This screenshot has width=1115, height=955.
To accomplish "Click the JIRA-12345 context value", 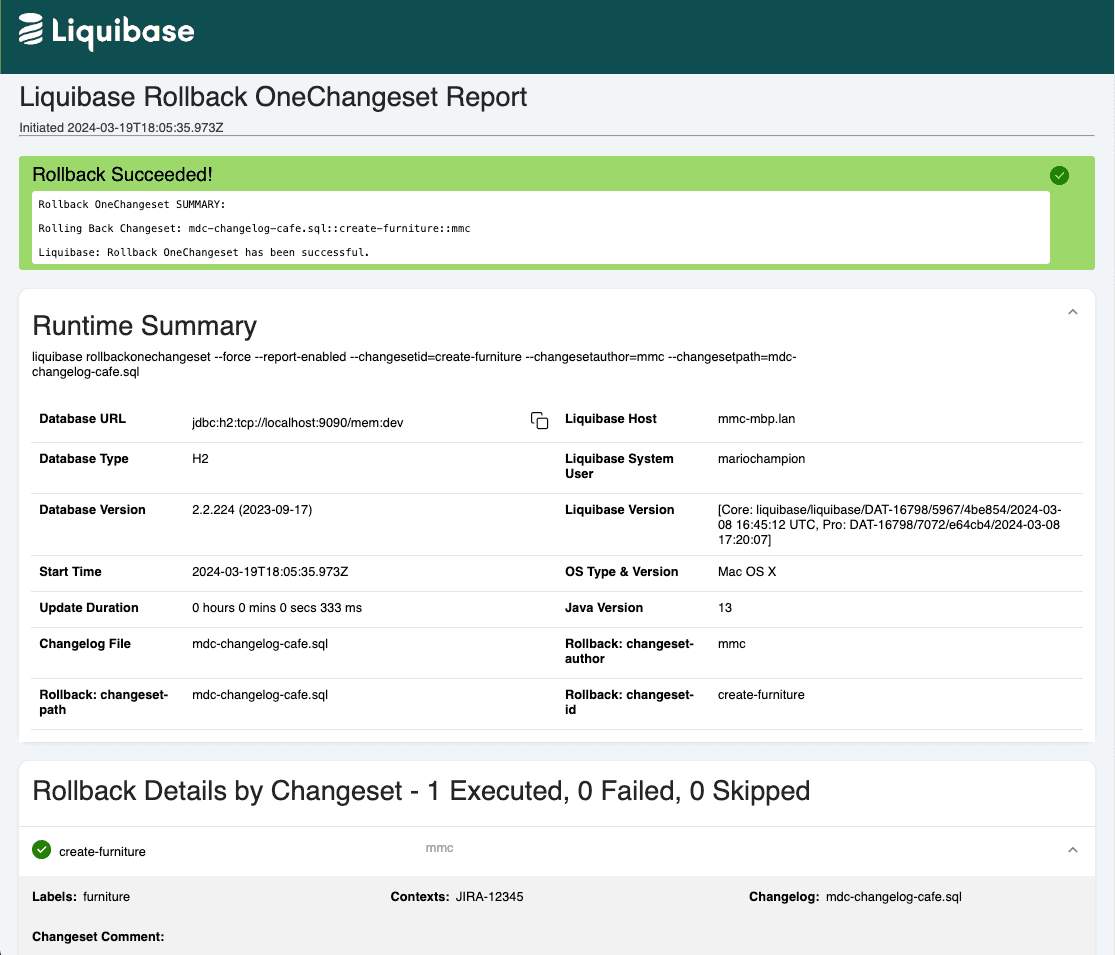I will (489, 897).
